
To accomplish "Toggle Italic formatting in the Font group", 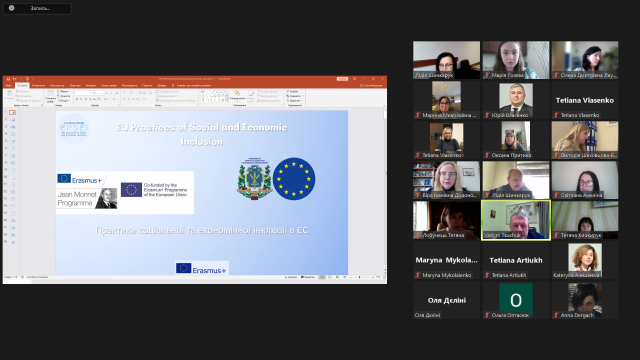I will [x=81, y=99].
